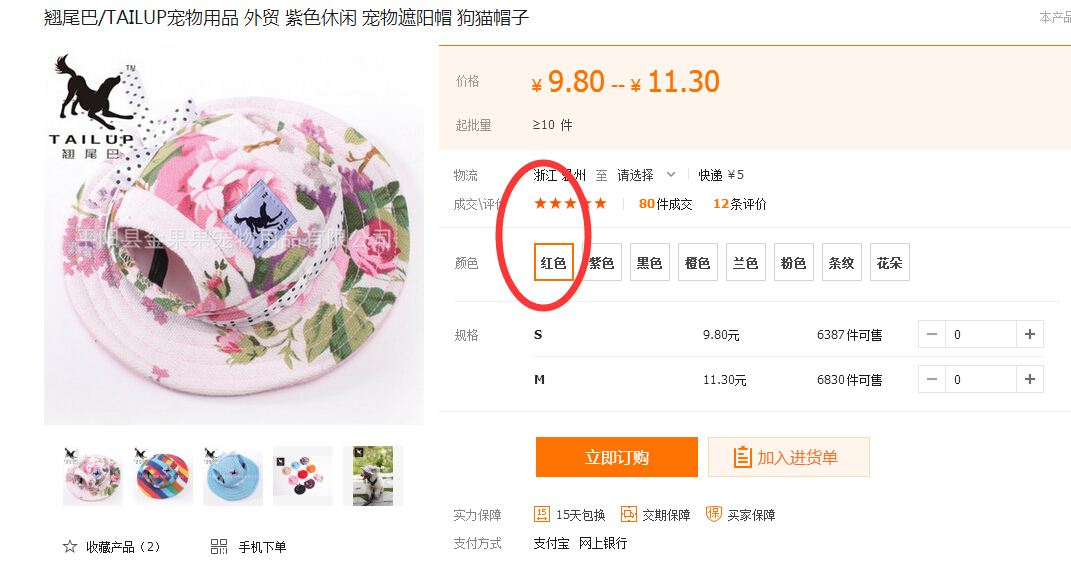Select the 条纹 color option
This screenshot has height=577, width=1071.
(841, 263)
